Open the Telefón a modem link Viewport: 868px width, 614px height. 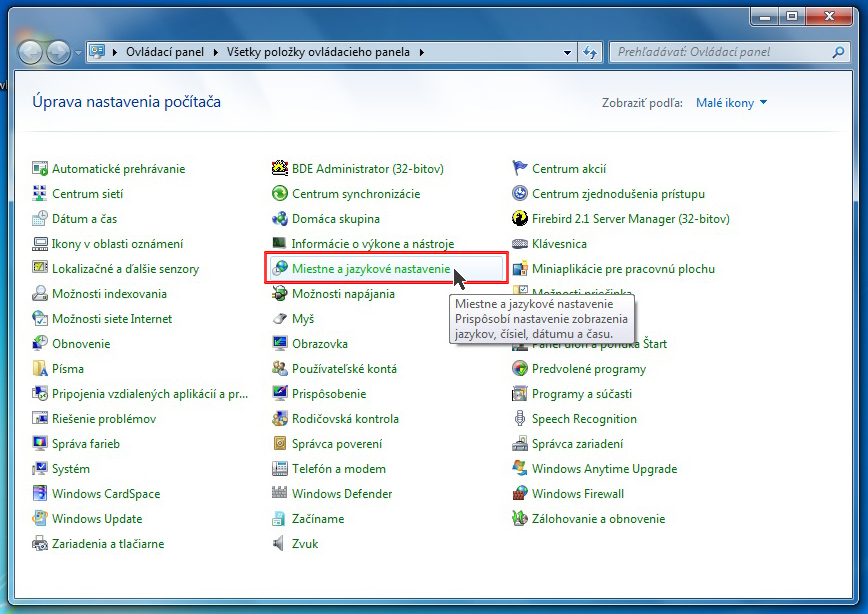pos(339,468)
